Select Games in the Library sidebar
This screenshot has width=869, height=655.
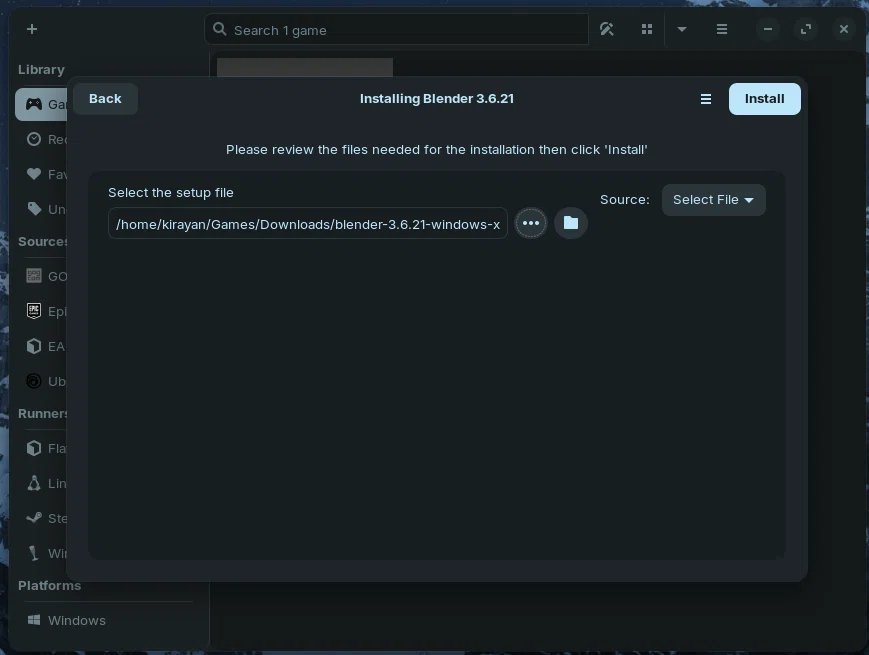tap(41, 104)
